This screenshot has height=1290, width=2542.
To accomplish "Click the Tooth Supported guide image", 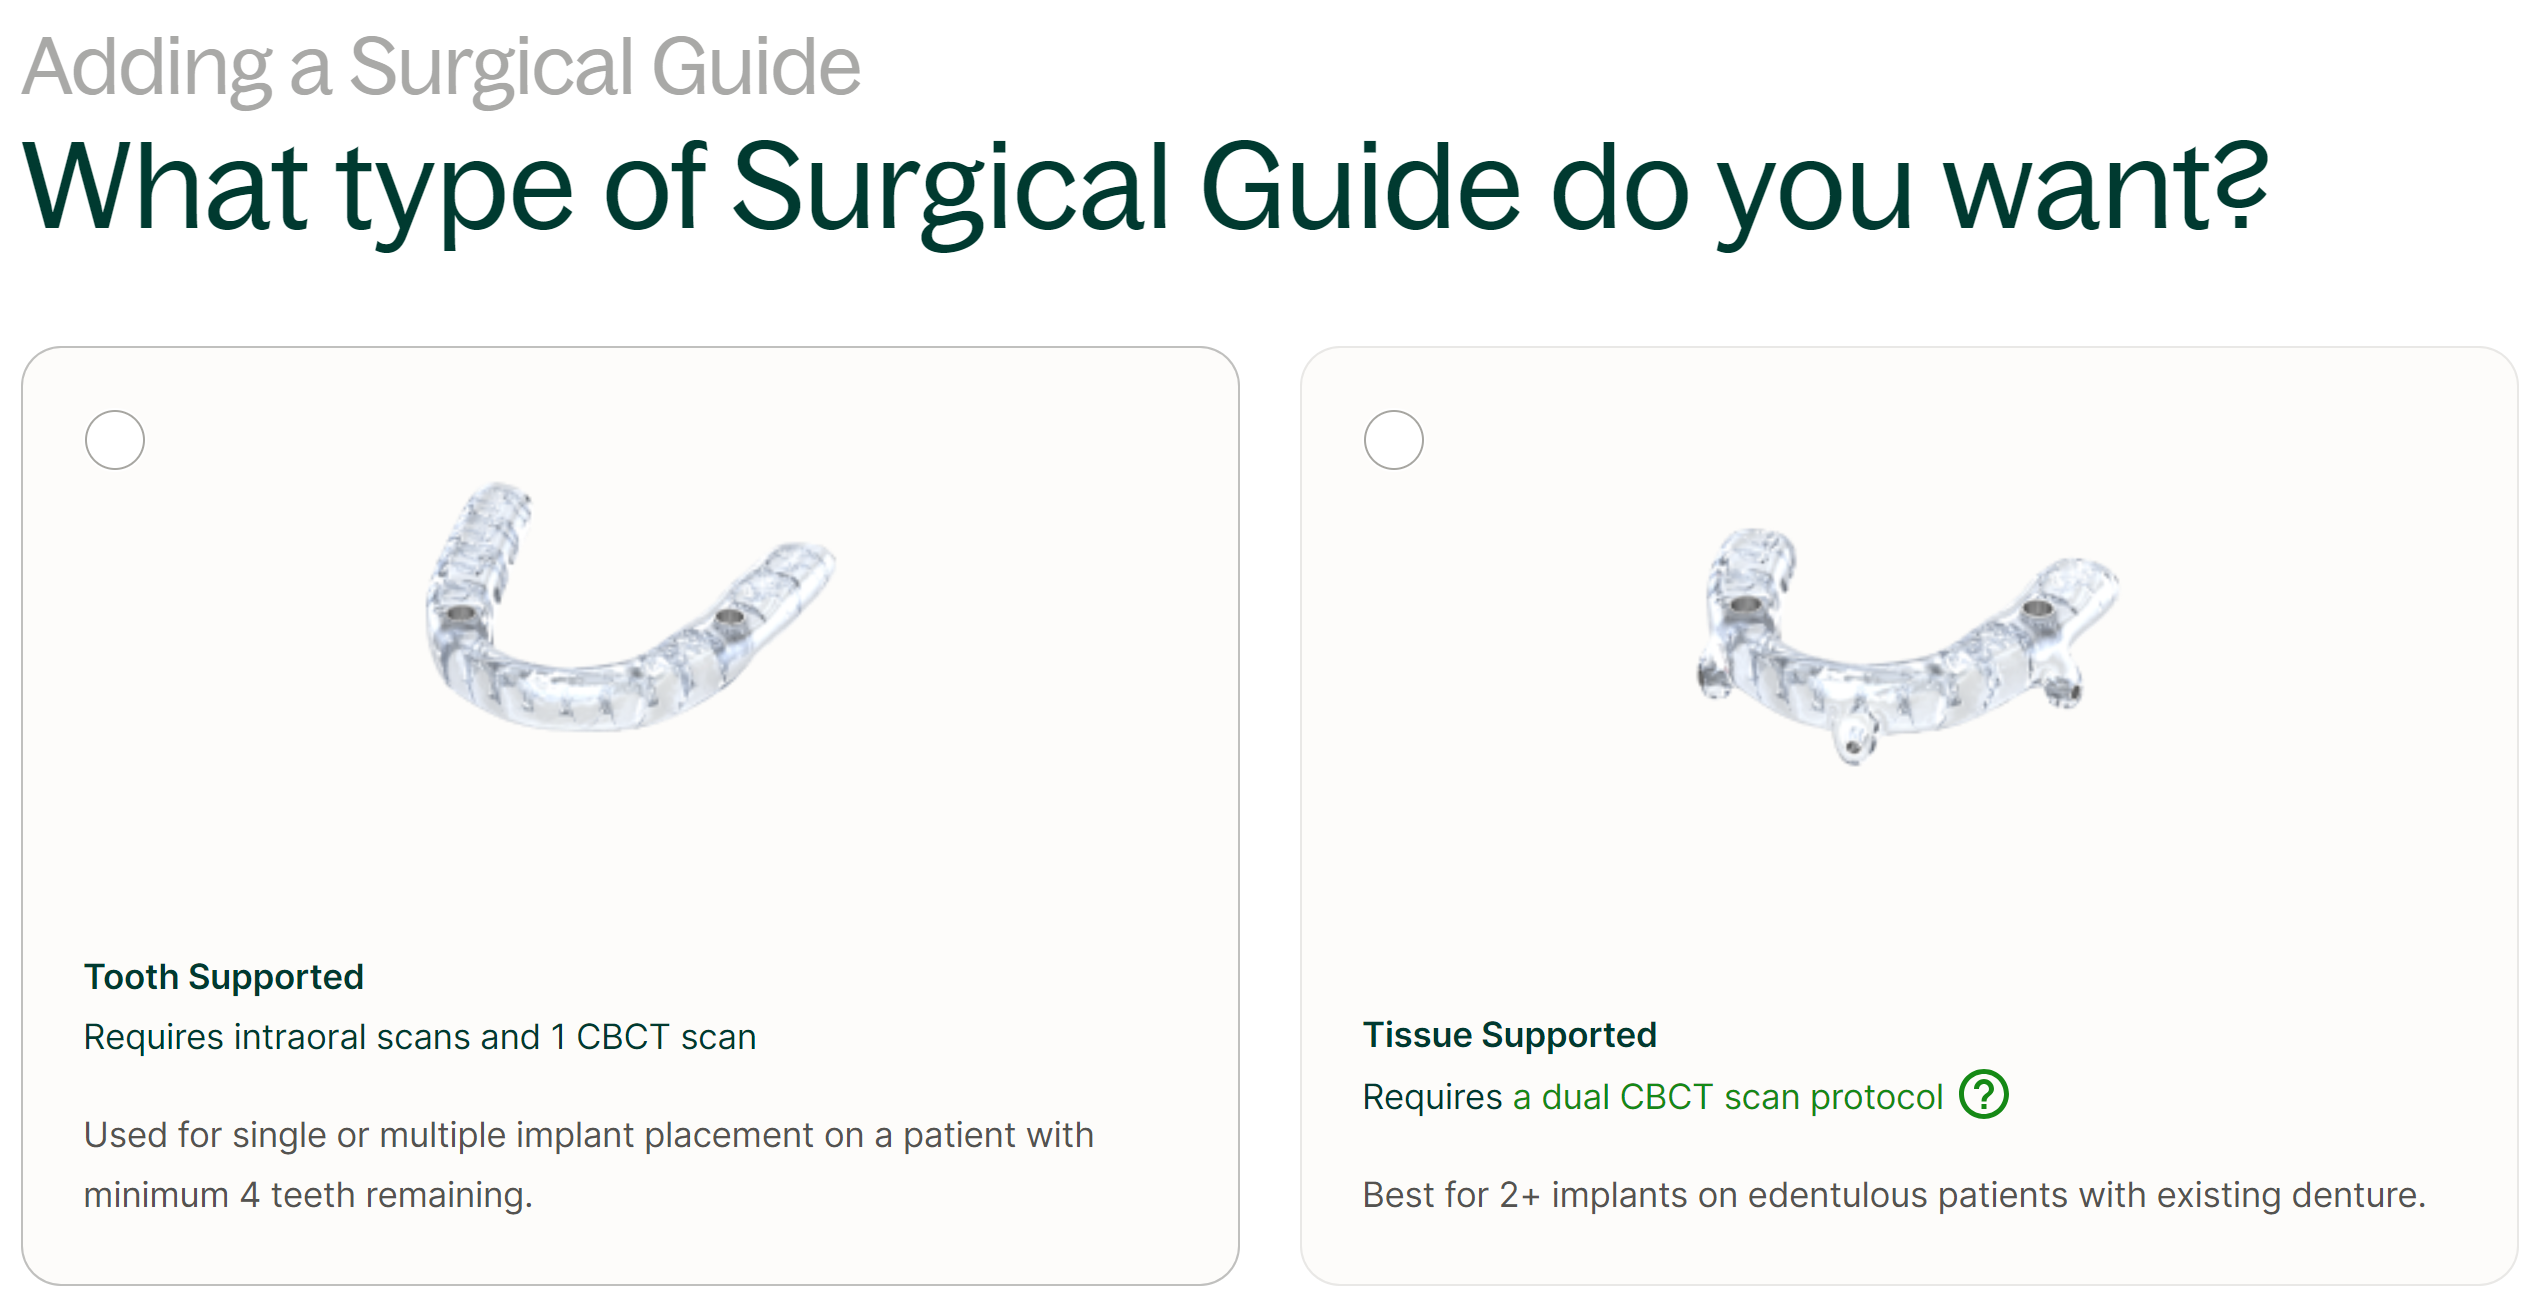I will tap(630, 610).
